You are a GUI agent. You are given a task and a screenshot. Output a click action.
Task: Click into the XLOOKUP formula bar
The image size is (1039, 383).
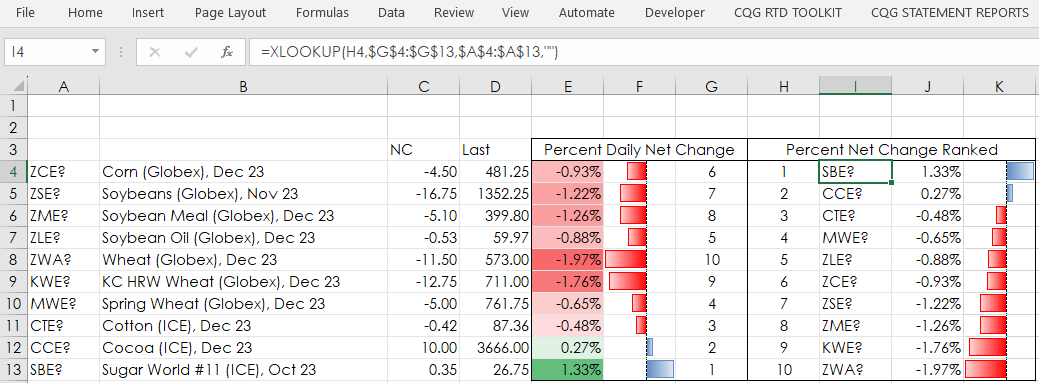pyautogui.click(x=643, y=52)
